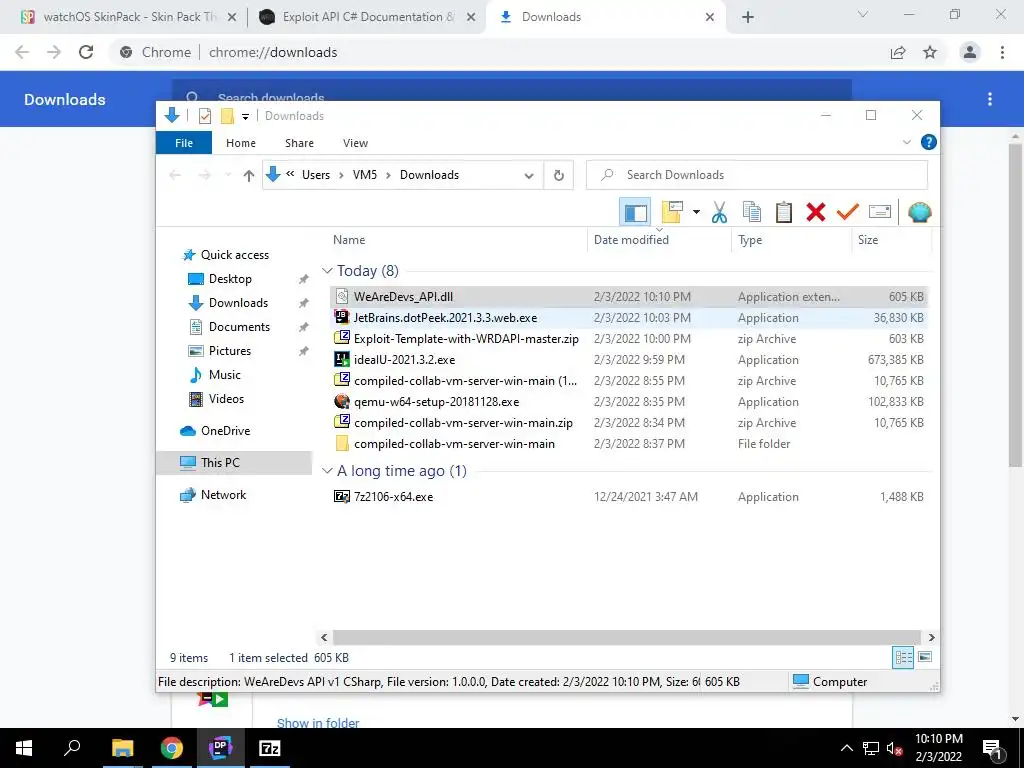Image resolution: width=1024 pixels, height=768 pixels.
Task: Select OneDrive in the navigation pane
Action: [x=225, y=431]
